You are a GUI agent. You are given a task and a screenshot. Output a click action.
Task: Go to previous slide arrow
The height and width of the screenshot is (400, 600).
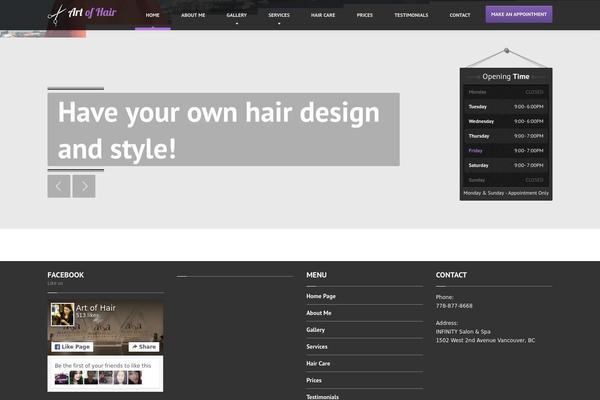point(59,186)
